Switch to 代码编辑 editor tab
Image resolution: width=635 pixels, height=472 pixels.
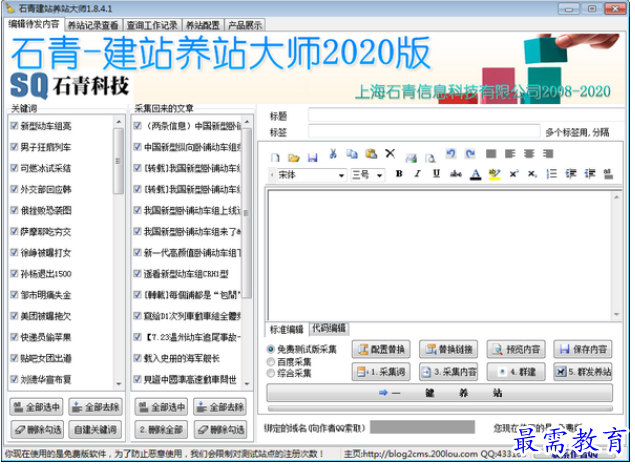(x=329, y=328)
